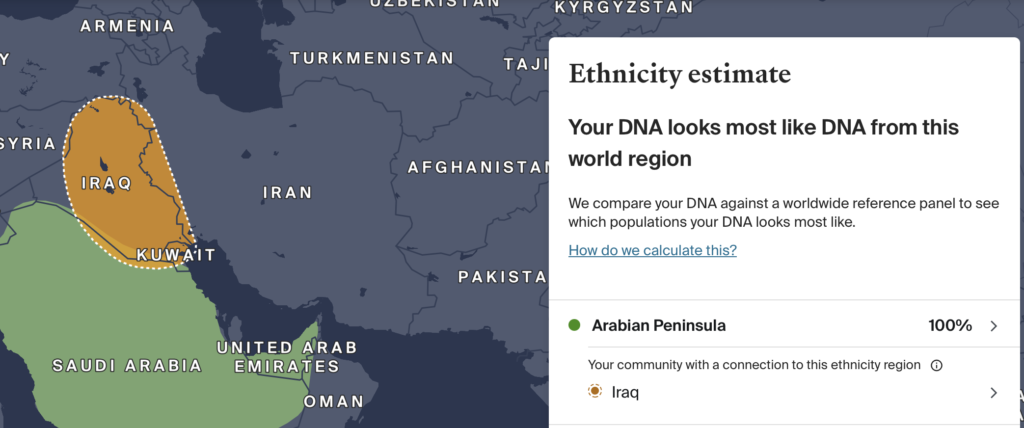Open the Iraq community row chevron
1024x428 pixels.
click(x=994, y=393)
